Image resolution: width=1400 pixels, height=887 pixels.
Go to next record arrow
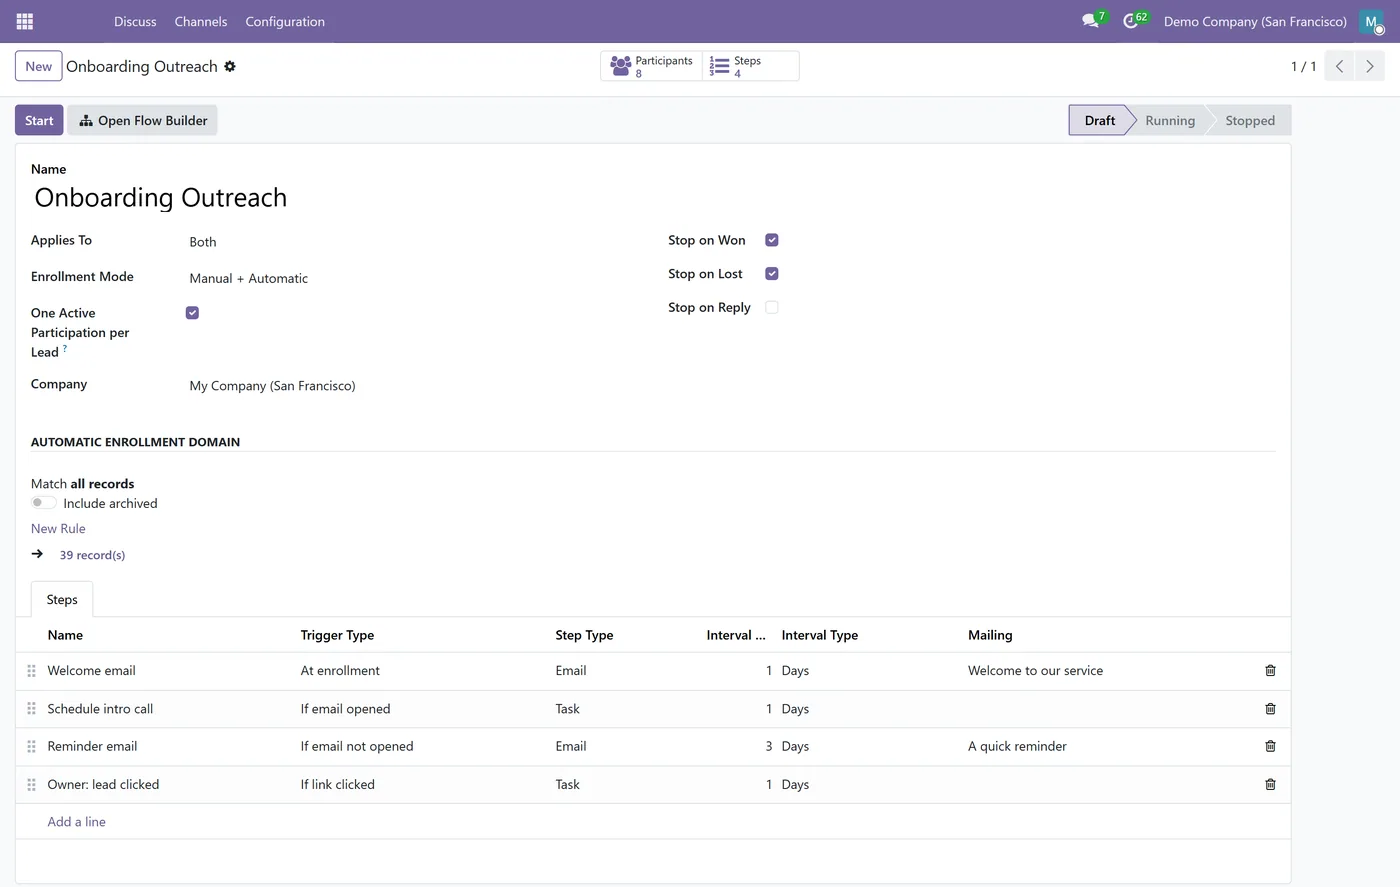tap(1369, 66)
